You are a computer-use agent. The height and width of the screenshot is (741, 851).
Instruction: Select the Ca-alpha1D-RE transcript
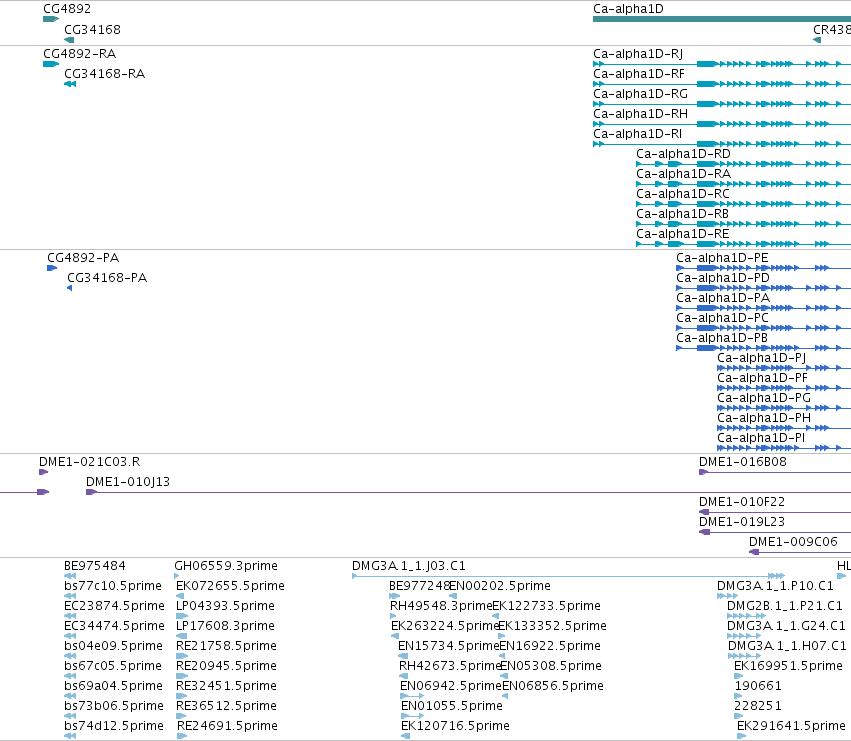point(744,244)
